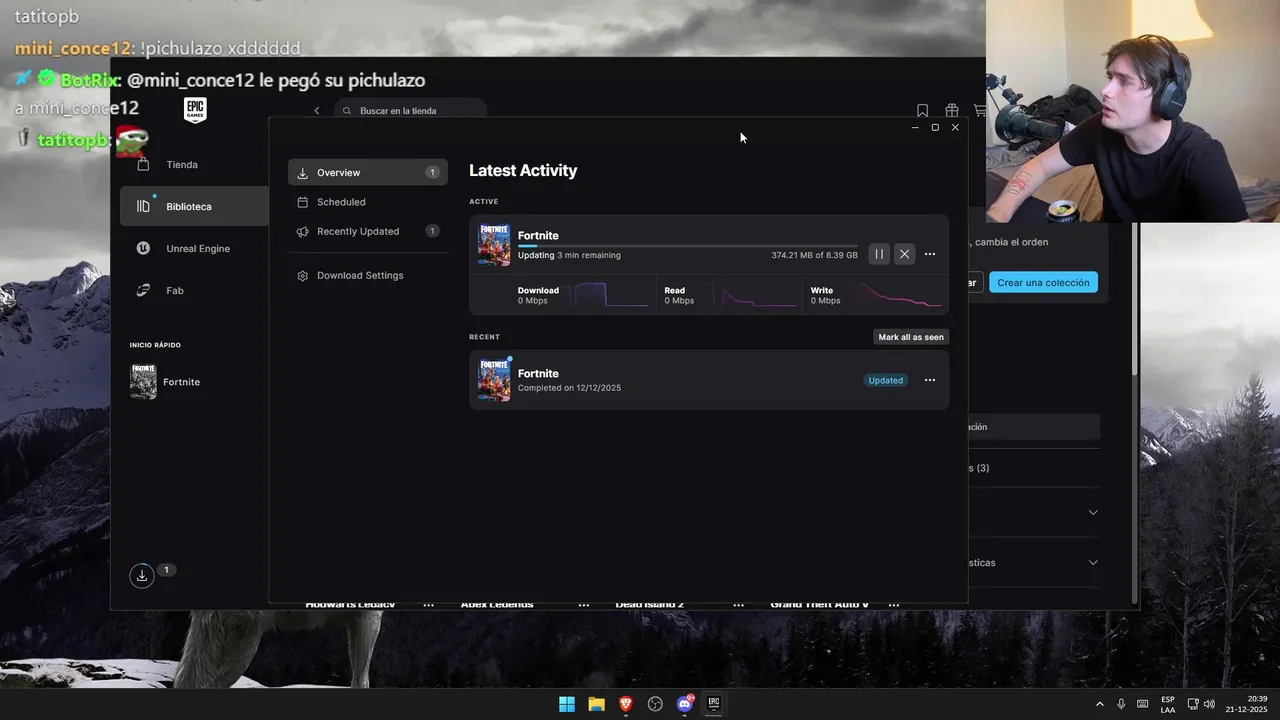
Task: Open options for Dead Island 2
Action: (x=739, y=605)
